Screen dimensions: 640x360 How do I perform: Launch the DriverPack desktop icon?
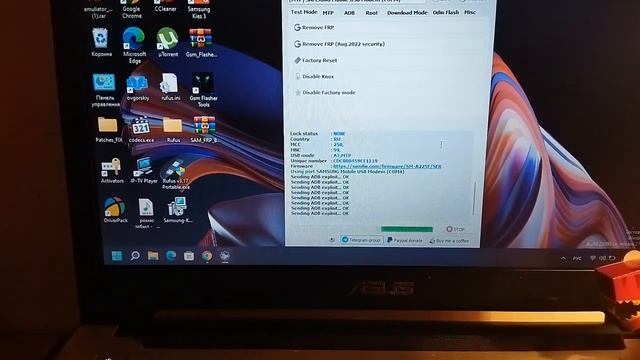tap(115, 210)
